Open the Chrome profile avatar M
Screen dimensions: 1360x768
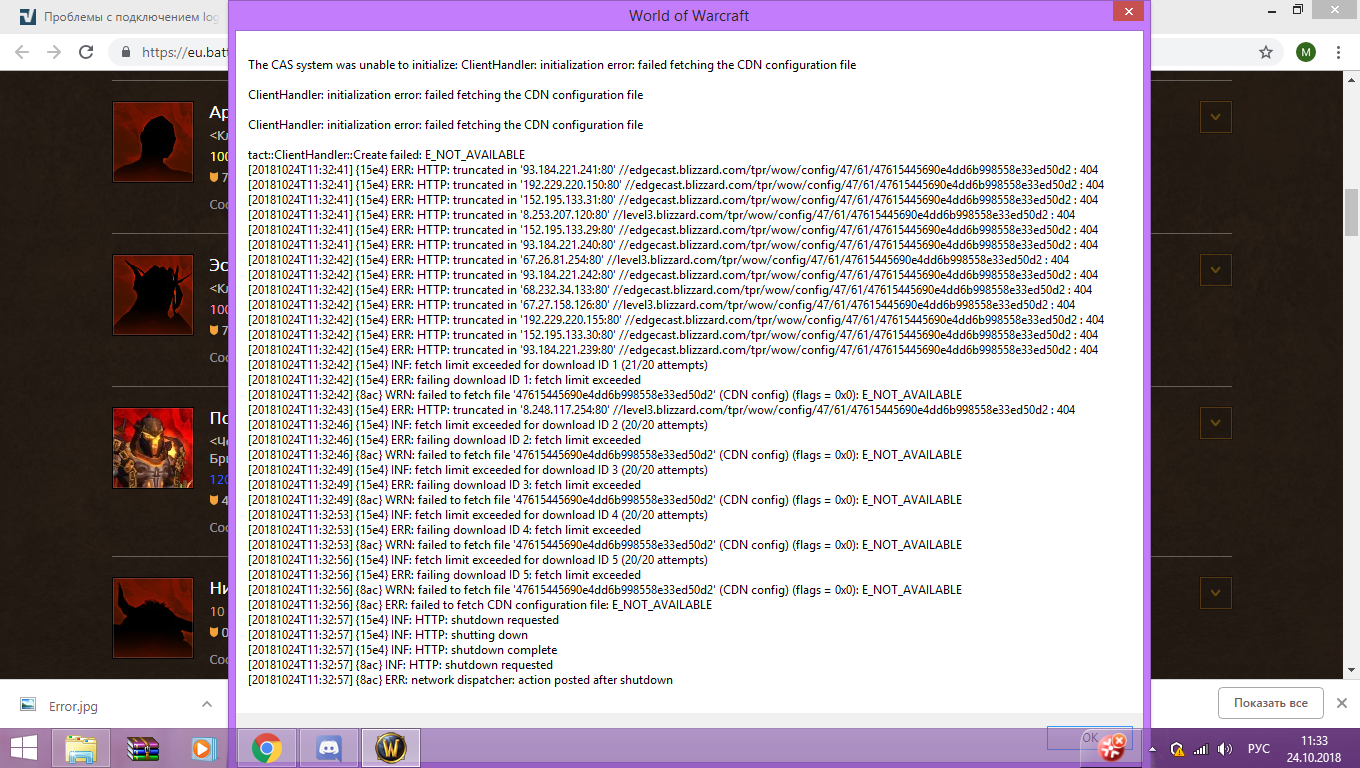click(x=1305, y=52)
